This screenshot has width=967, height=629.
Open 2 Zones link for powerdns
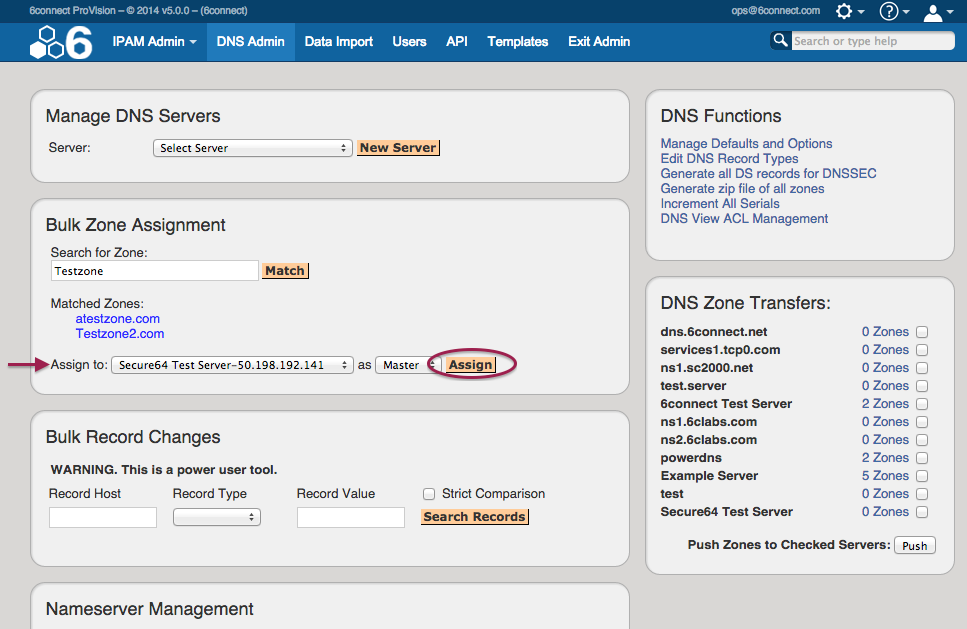point(885,458)
